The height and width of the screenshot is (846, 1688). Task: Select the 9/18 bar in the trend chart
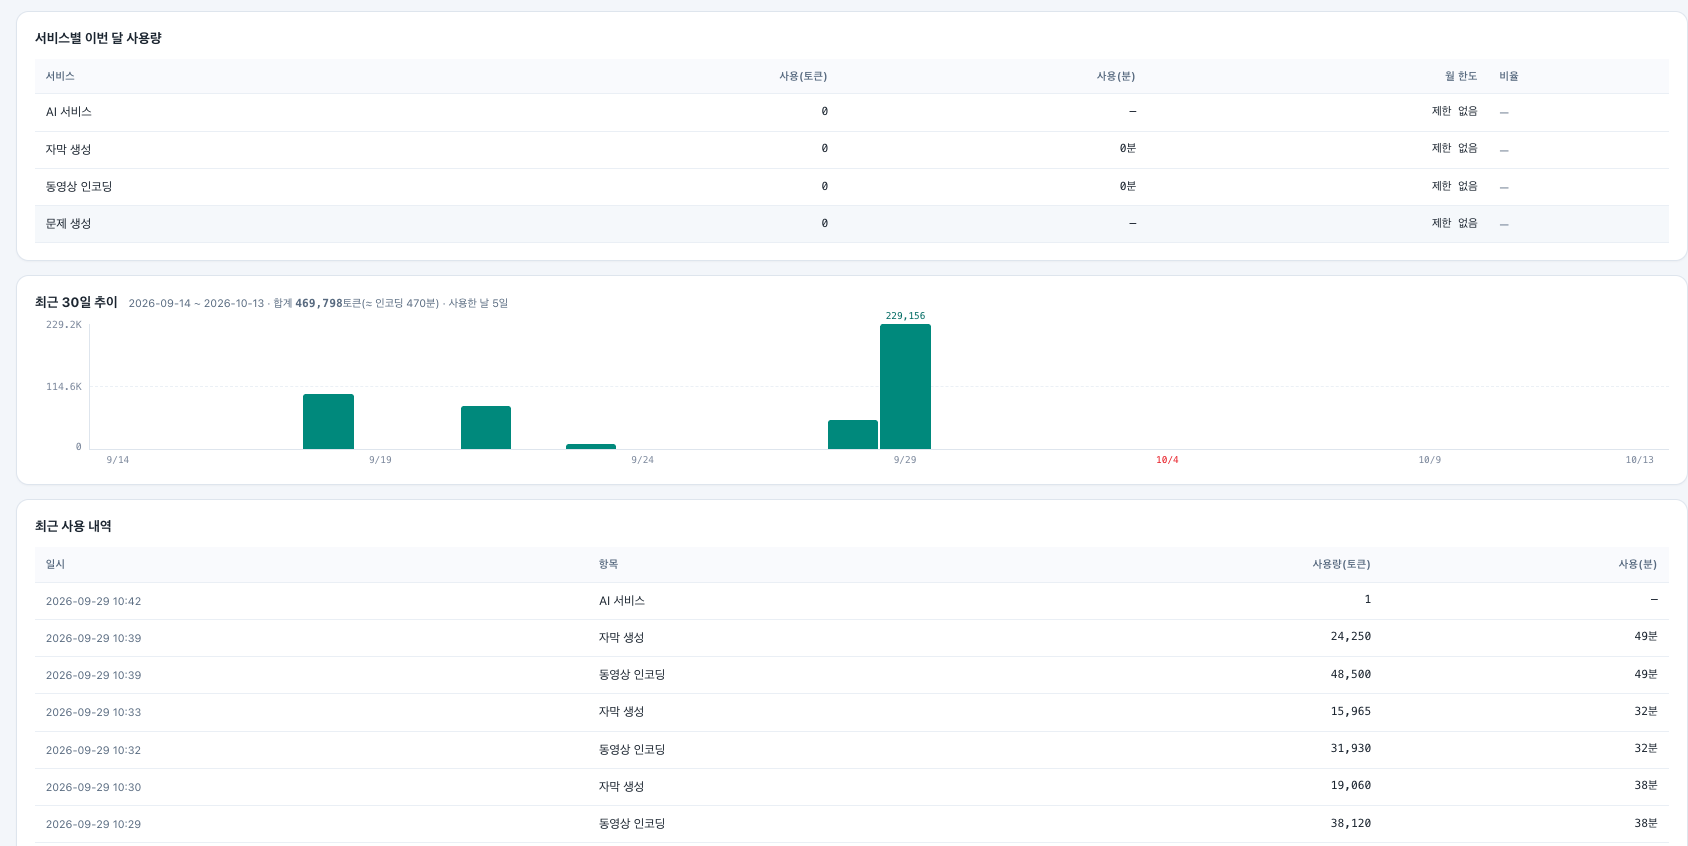click(328, 421)
